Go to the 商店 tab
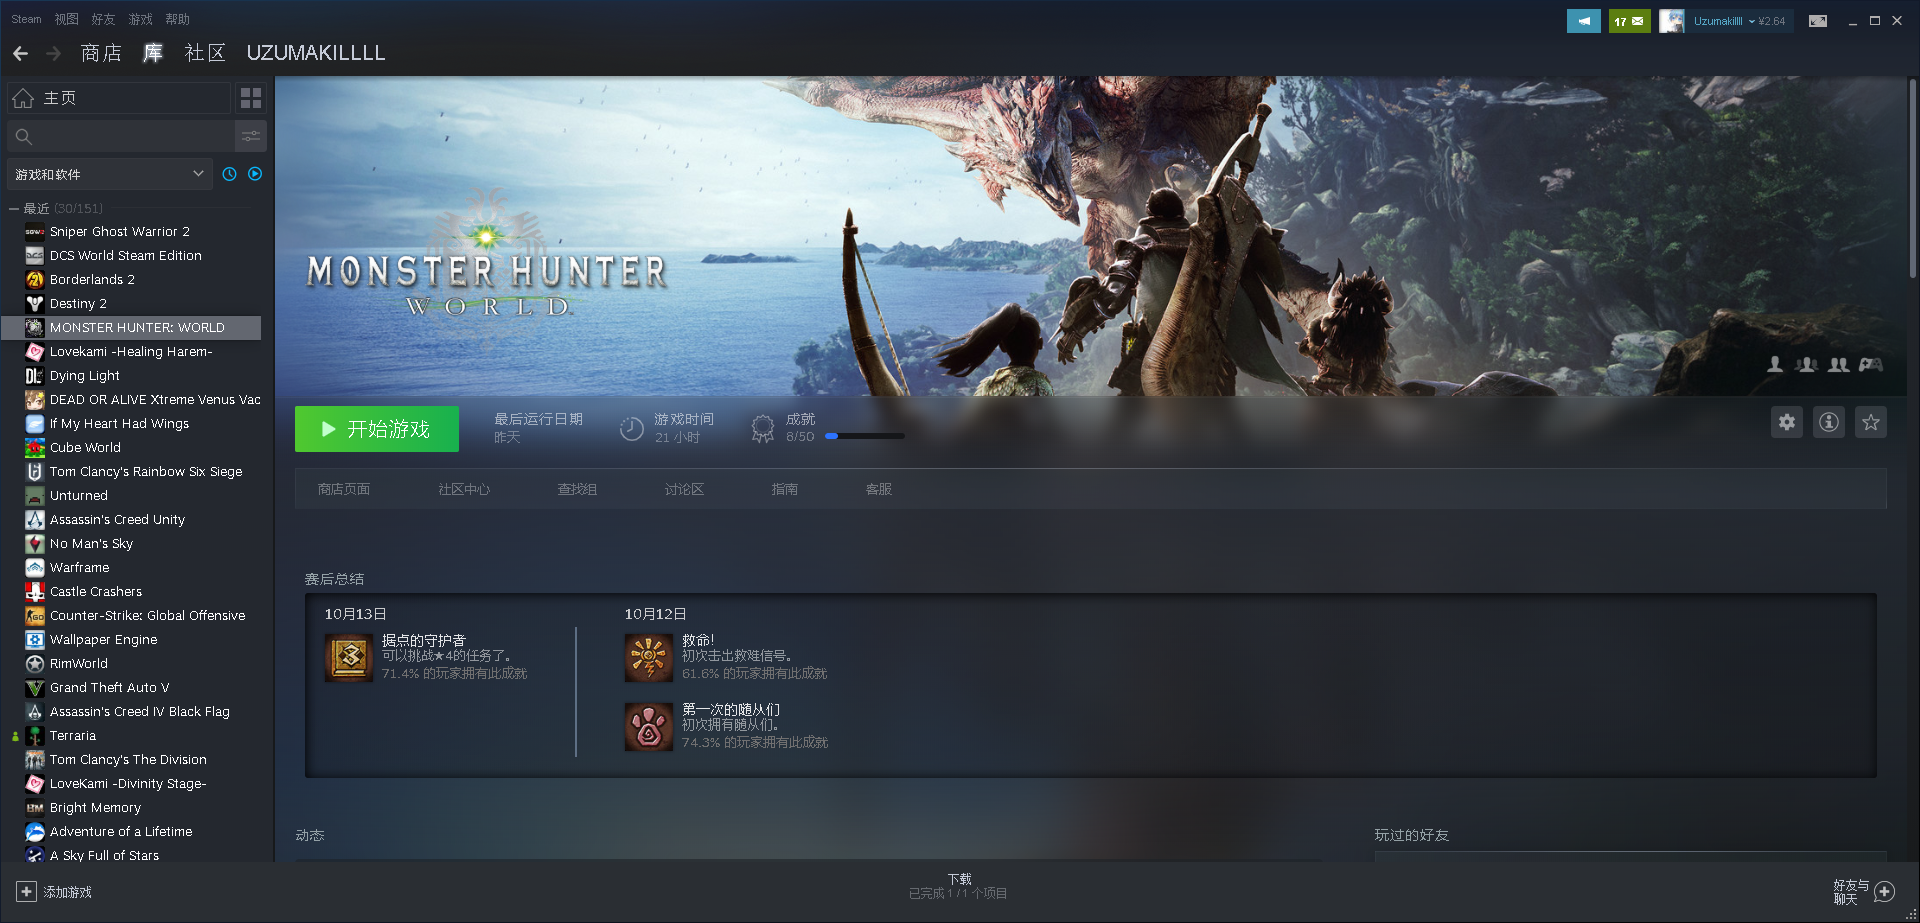This screenshot has height=923, width=1920. tap(101, 53)
